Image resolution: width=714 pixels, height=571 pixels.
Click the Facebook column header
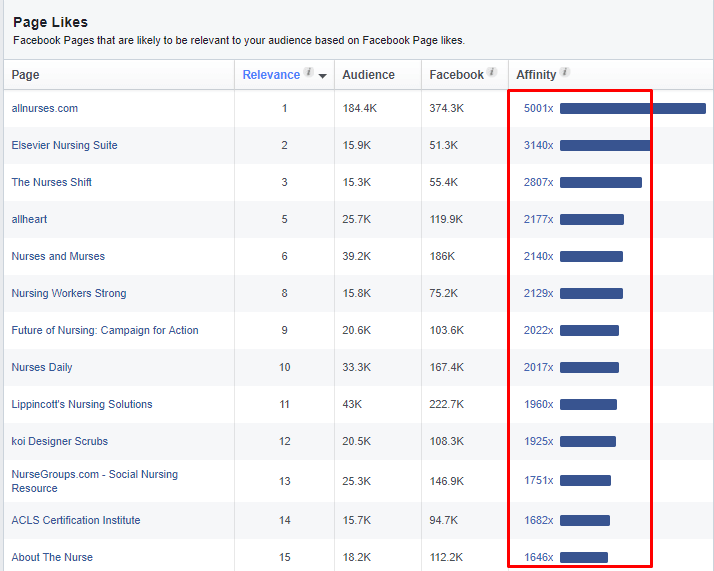(x=456, y=75)
